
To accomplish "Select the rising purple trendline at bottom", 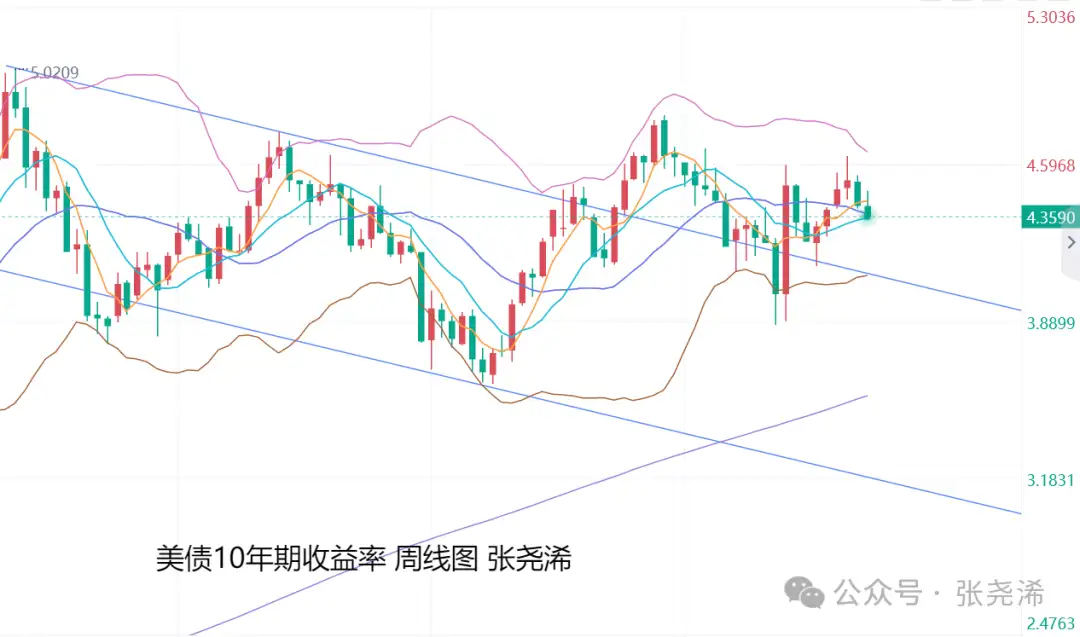I will click(528, 514).
